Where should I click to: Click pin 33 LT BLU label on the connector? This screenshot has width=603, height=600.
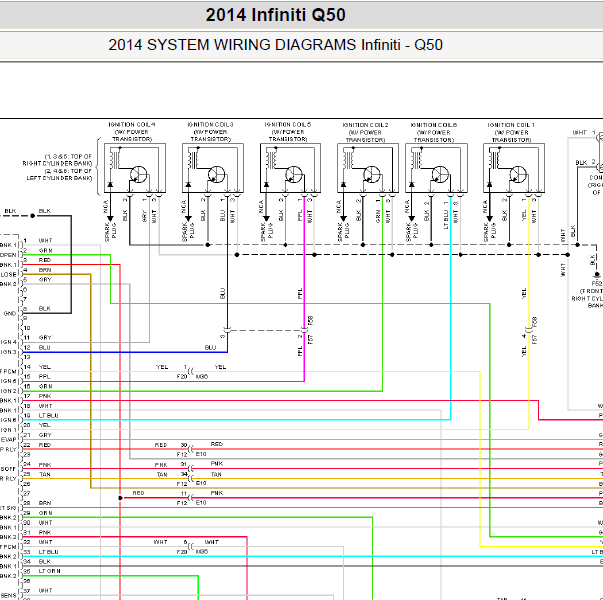pyautogui.click(x=48, y=552)
